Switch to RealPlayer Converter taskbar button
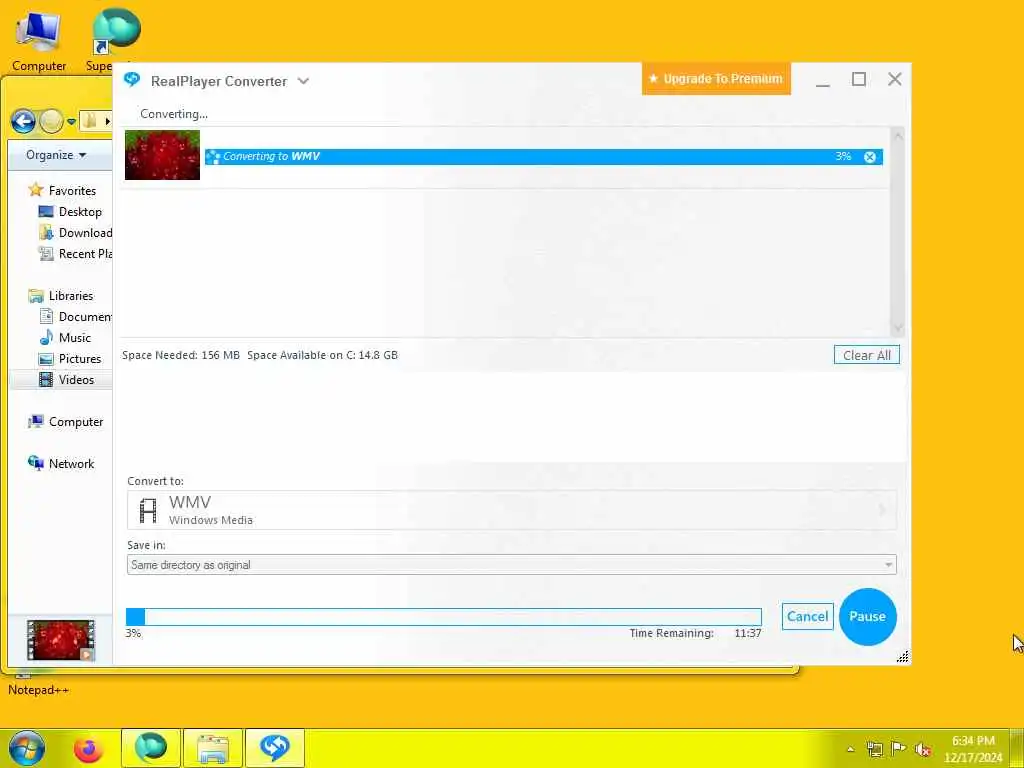The height and width of the screenshot is (768, 1024). pyautogui.click(x=275, y=748)
